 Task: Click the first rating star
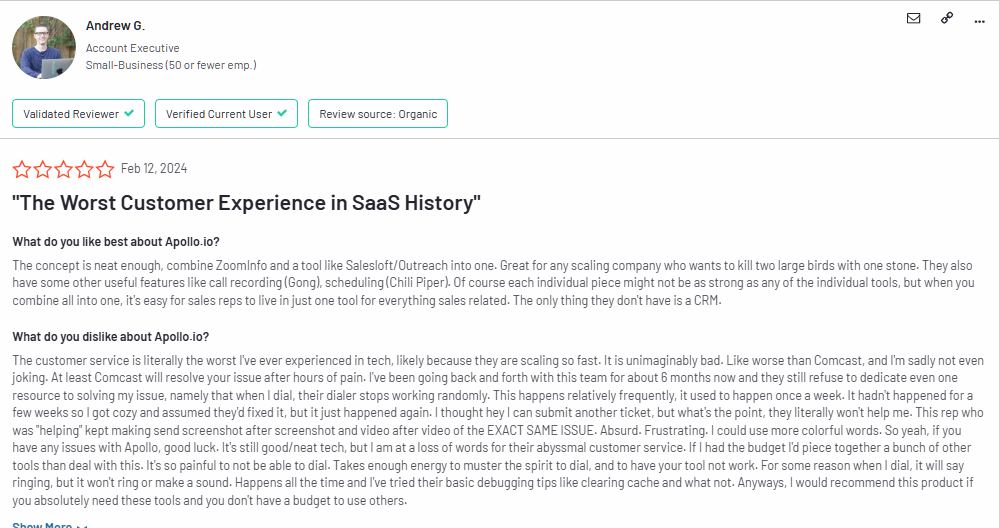22,169
